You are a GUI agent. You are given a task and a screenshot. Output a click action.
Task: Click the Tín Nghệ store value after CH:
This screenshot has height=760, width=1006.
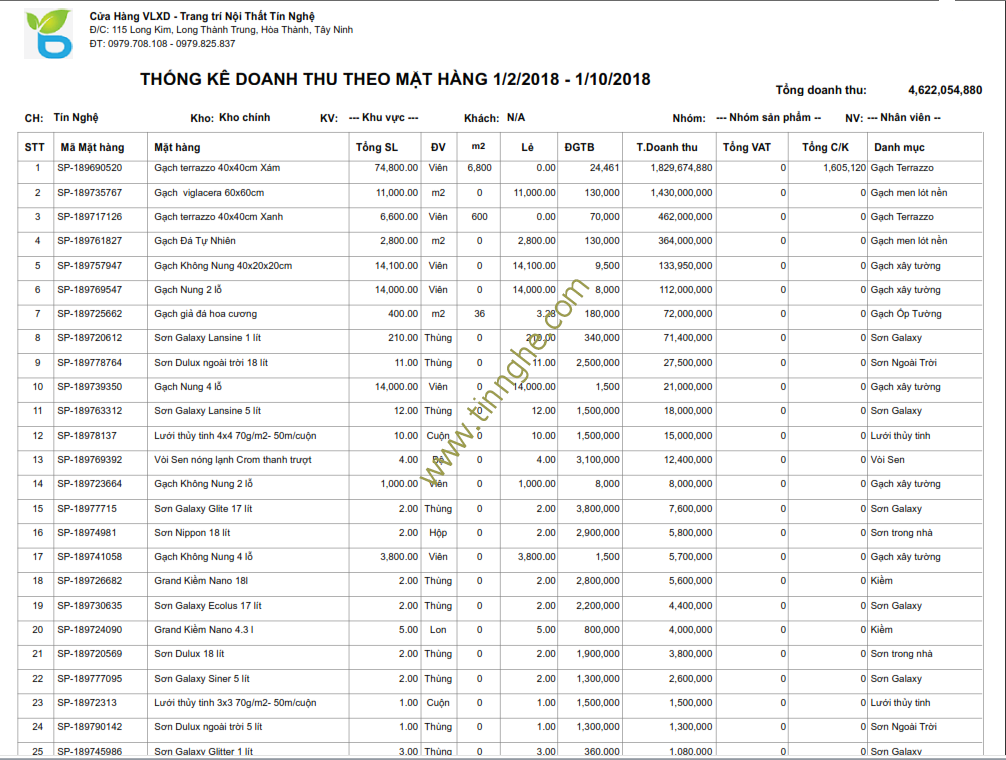(76, 117)
